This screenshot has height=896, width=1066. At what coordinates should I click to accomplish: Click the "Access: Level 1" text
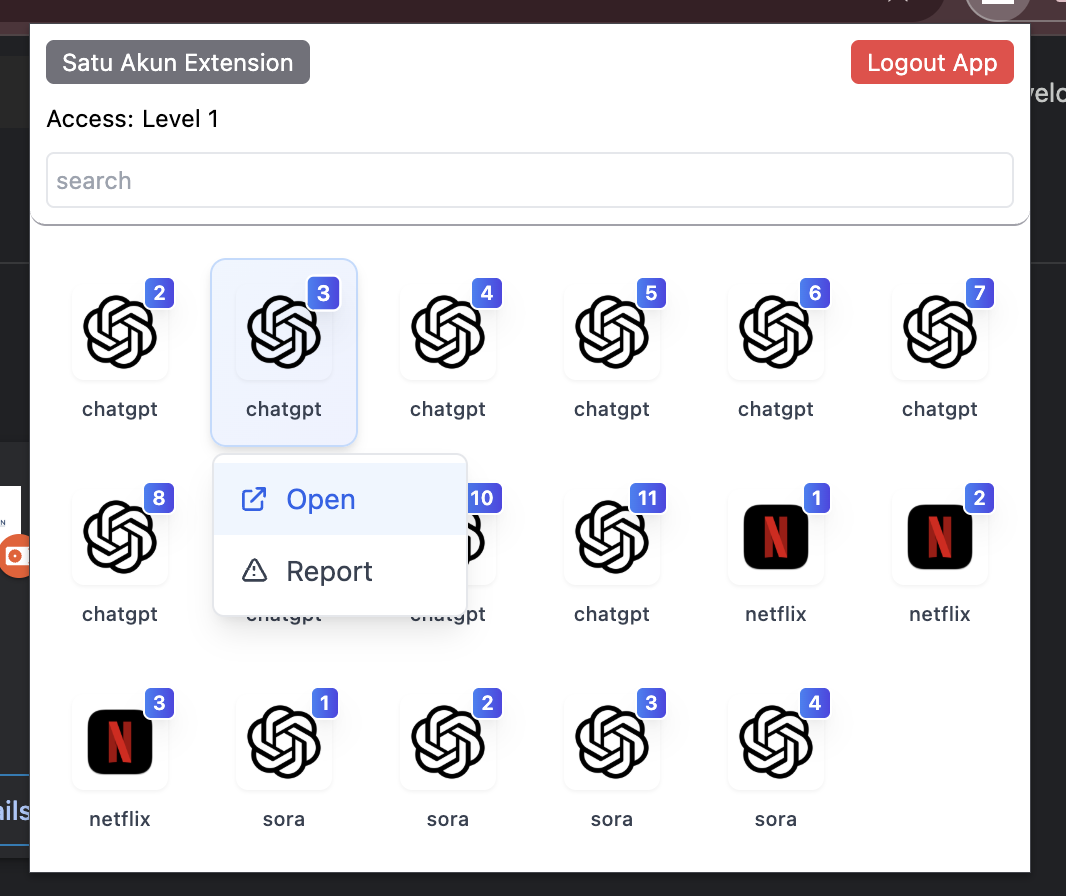133,119
